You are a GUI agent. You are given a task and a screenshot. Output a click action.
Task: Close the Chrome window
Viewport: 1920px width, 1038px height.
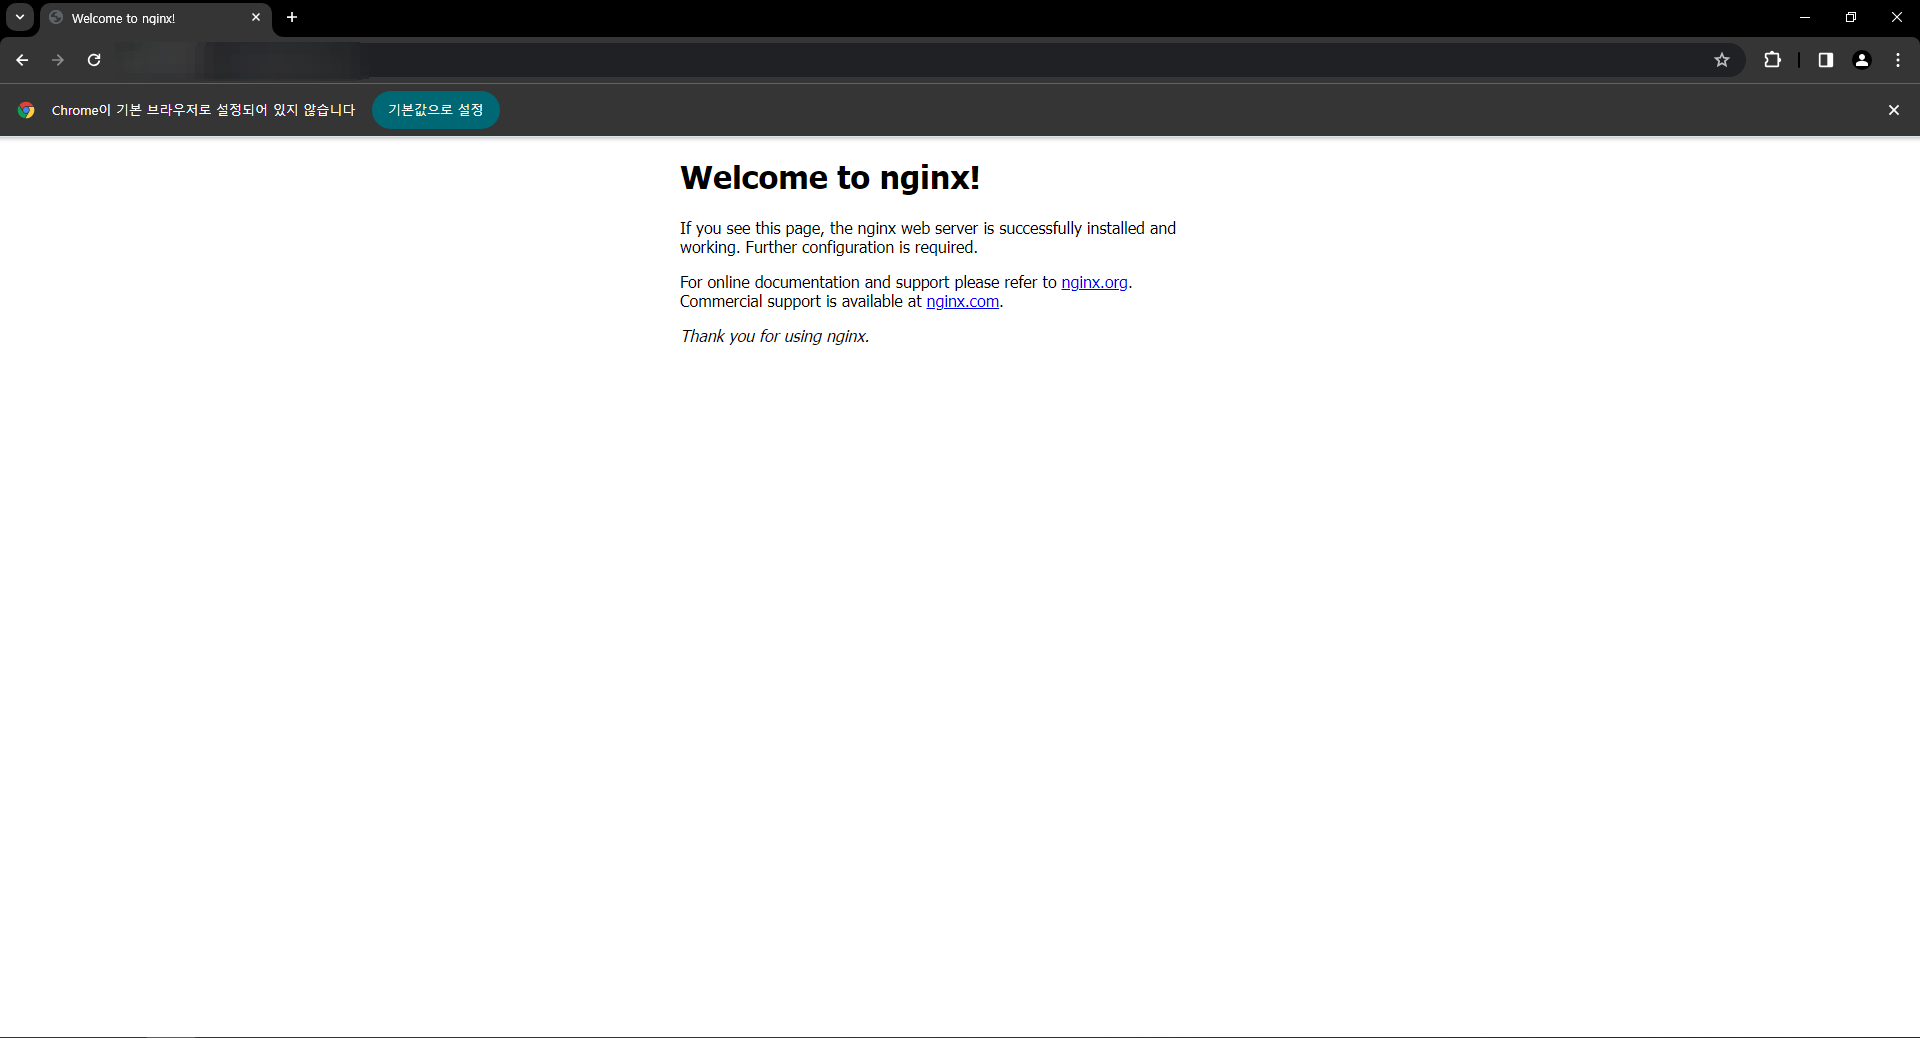[x=1897, y=17]
